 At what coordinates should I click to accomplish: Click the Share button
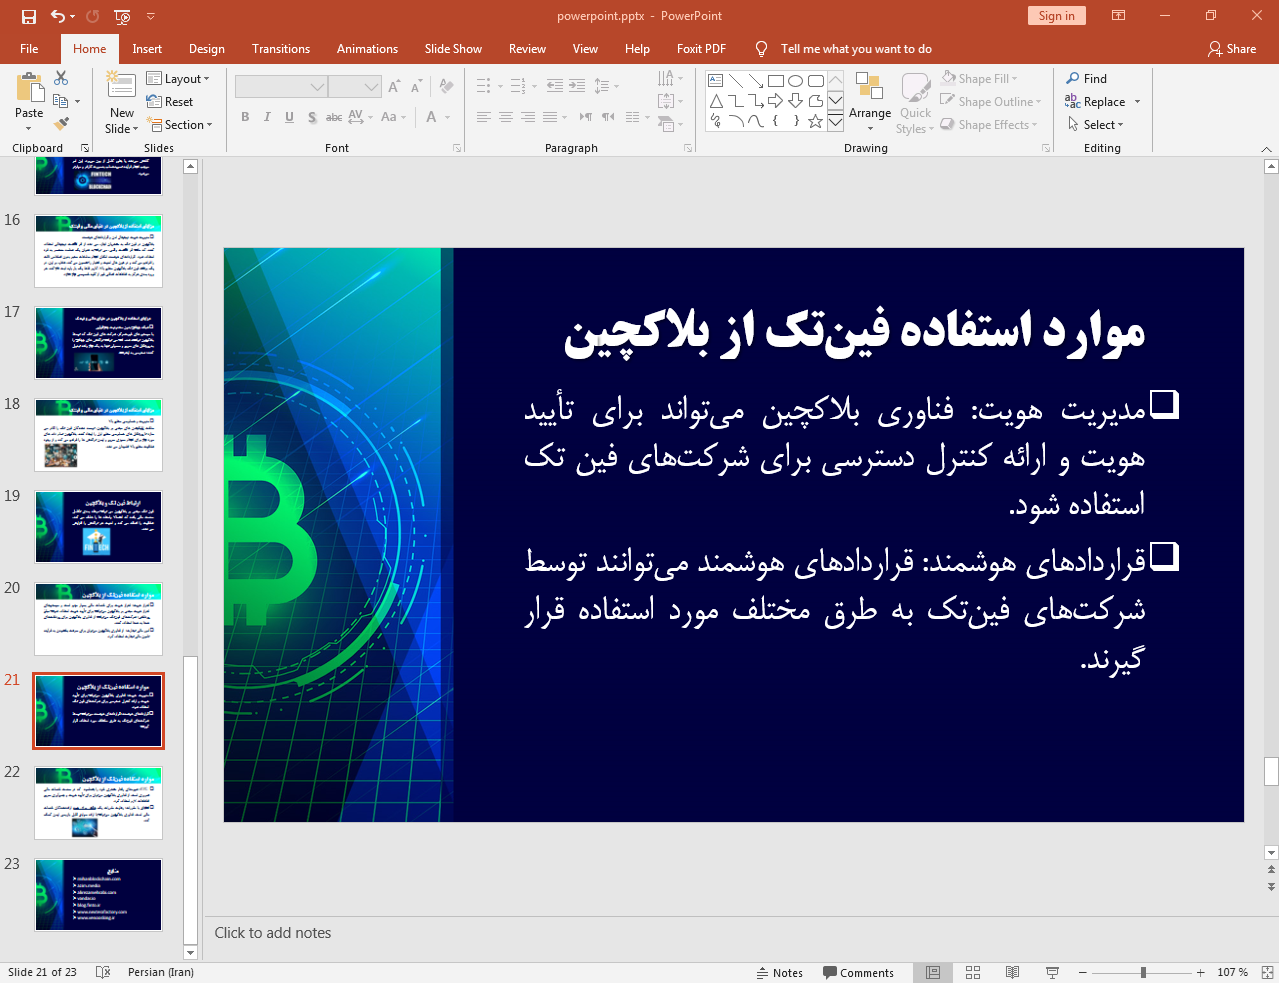point(1232,48)
